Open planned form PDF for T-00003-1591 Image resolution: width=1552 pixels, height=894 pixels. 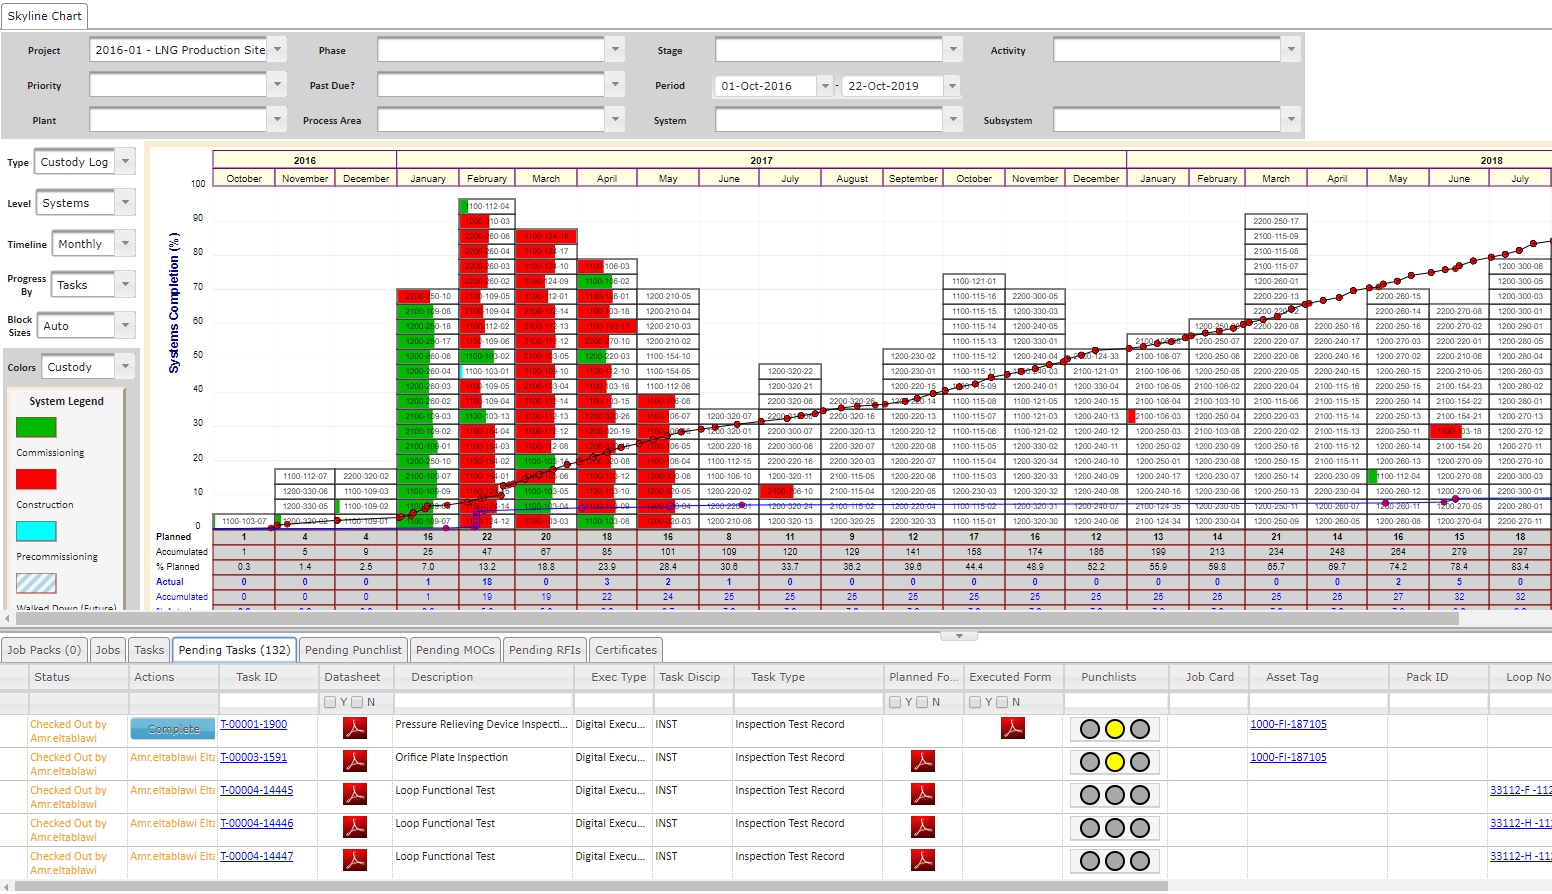click(923, 761)
